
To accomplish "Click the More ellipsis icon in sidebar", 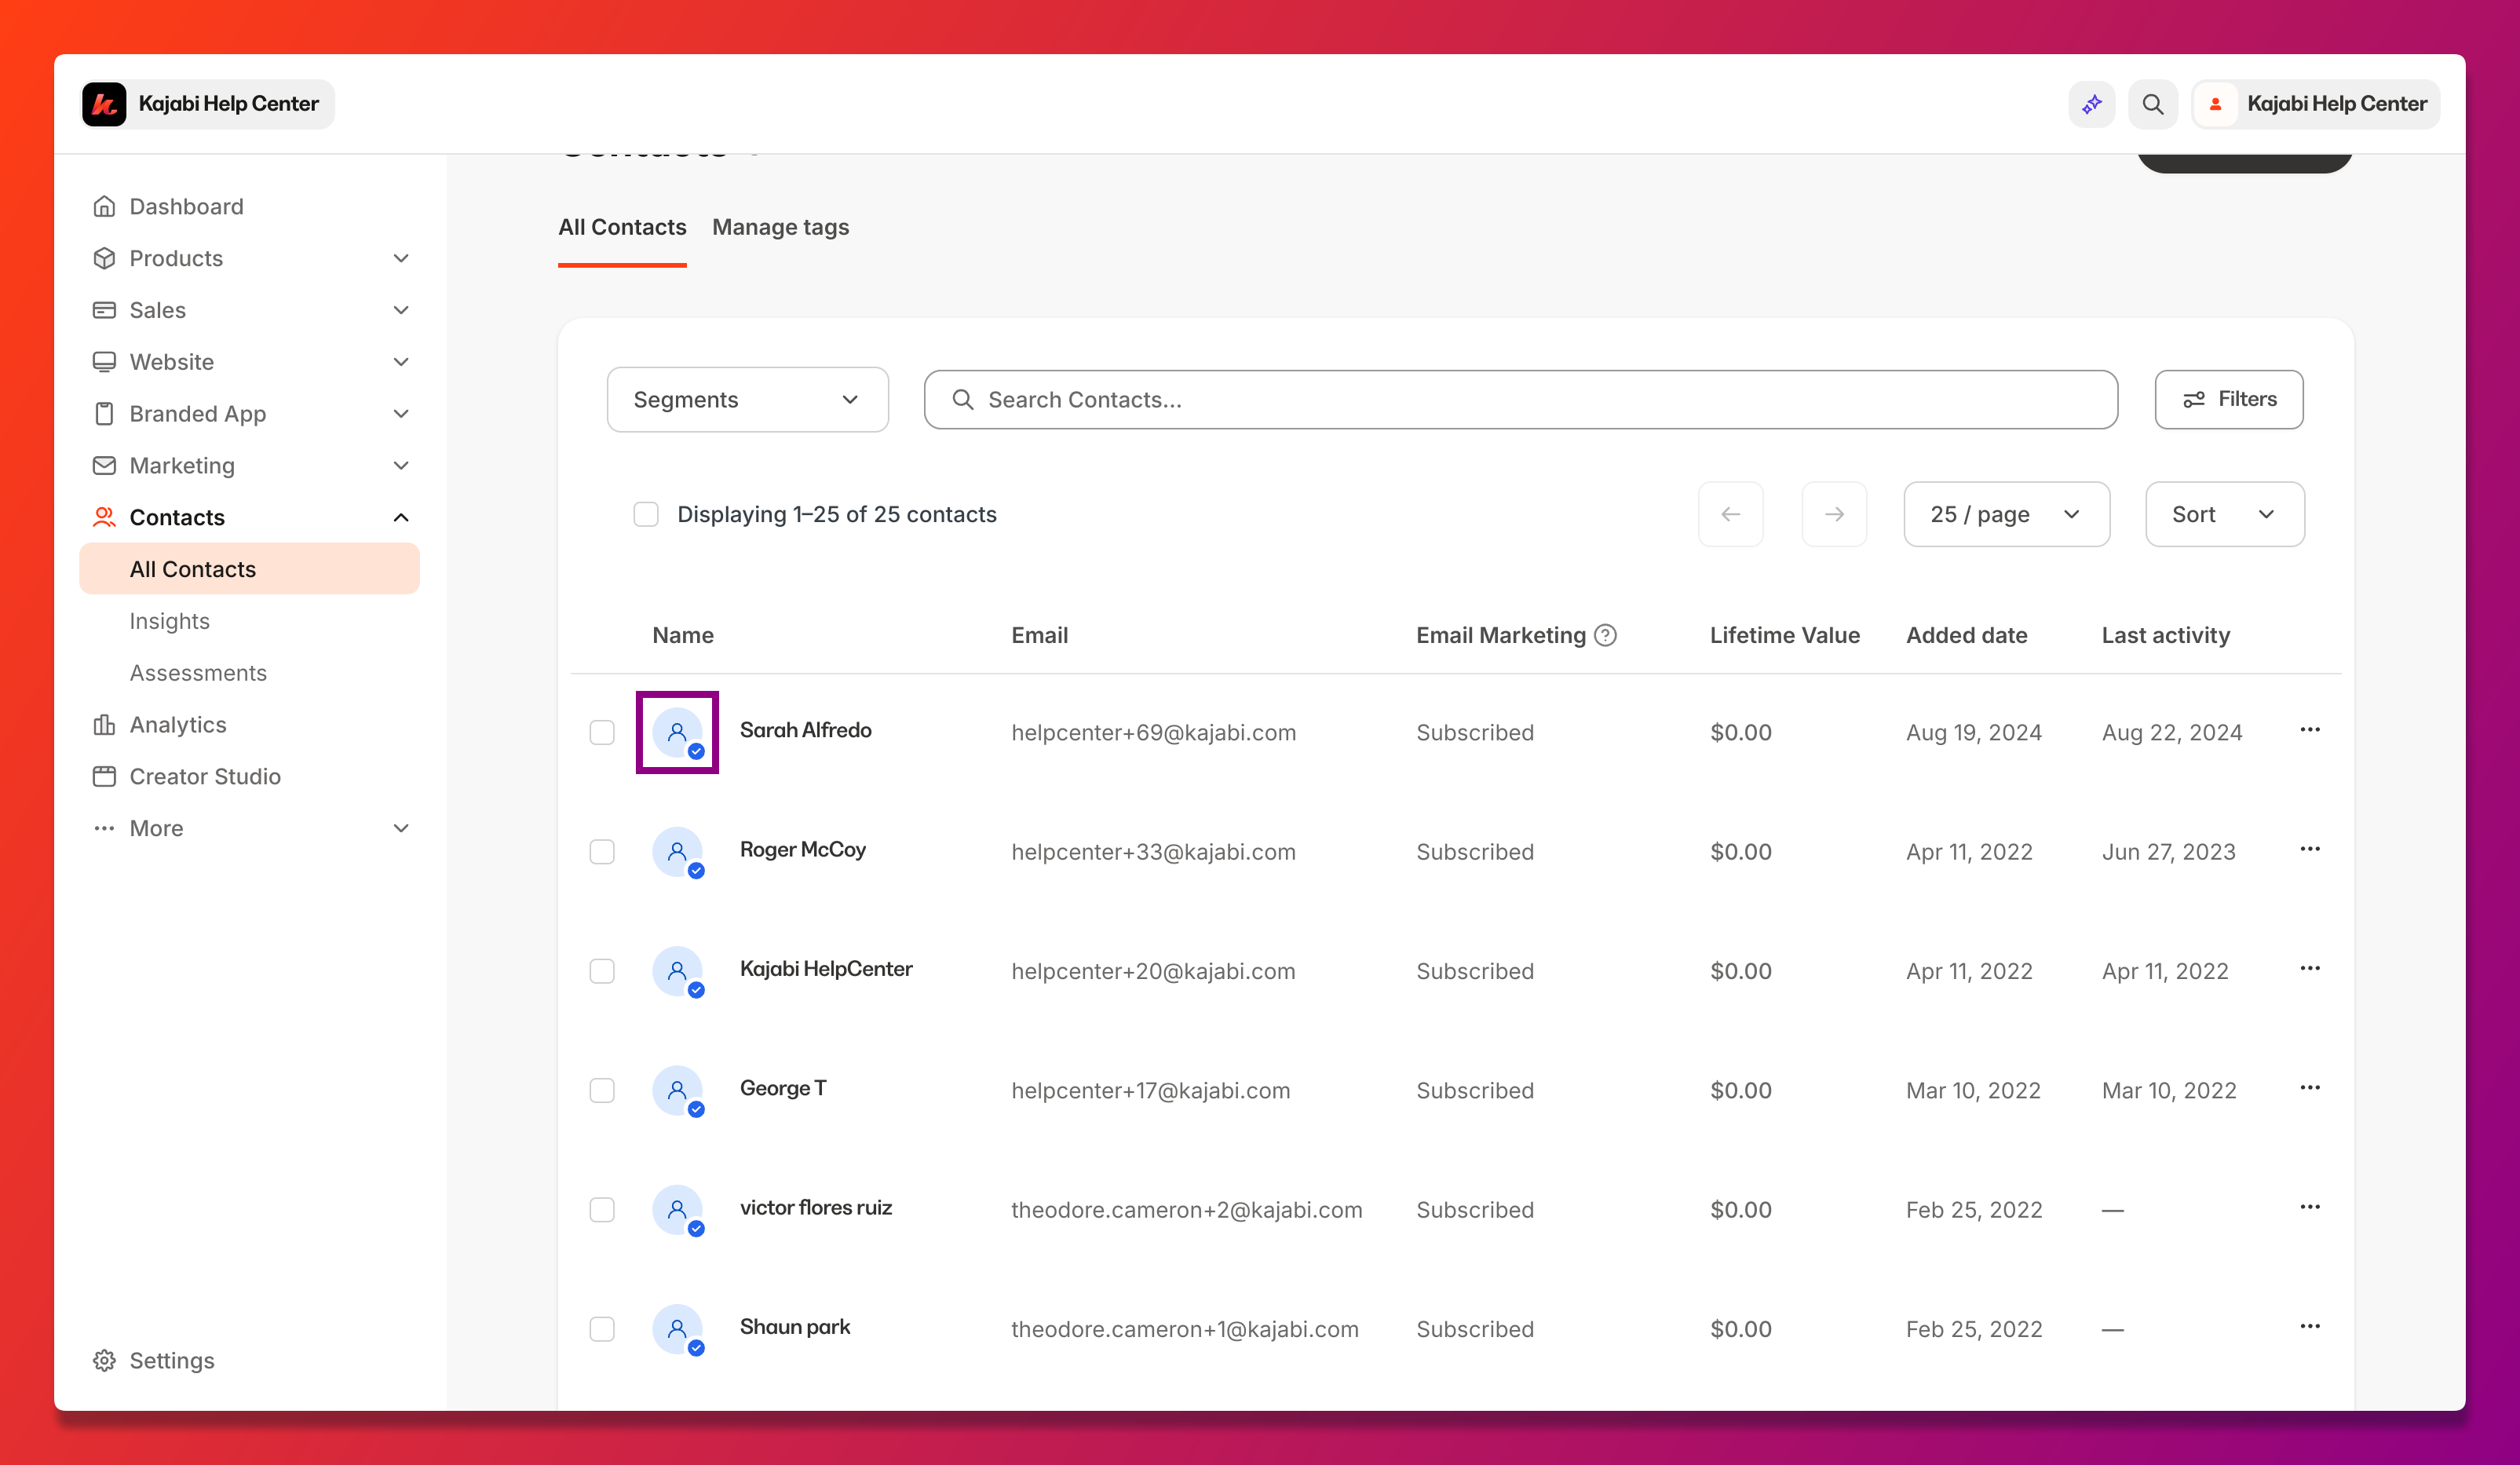I will 104,829.
